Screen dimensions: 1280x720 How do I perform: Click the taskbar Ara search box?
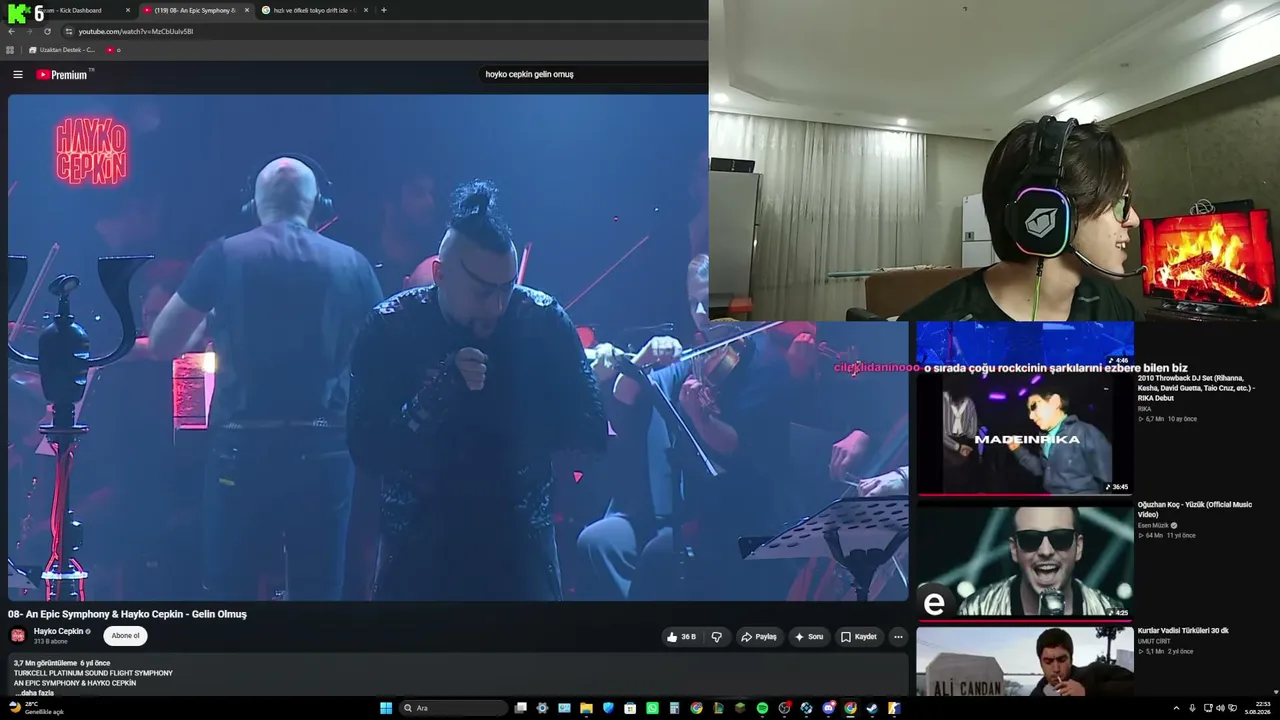[x=453, y=708]
